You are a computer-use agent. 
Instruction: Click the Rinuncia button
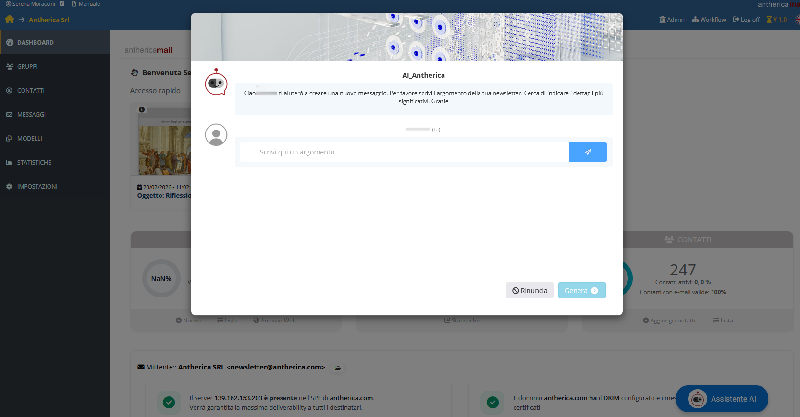pyautogui.click(x=530, y=290)
